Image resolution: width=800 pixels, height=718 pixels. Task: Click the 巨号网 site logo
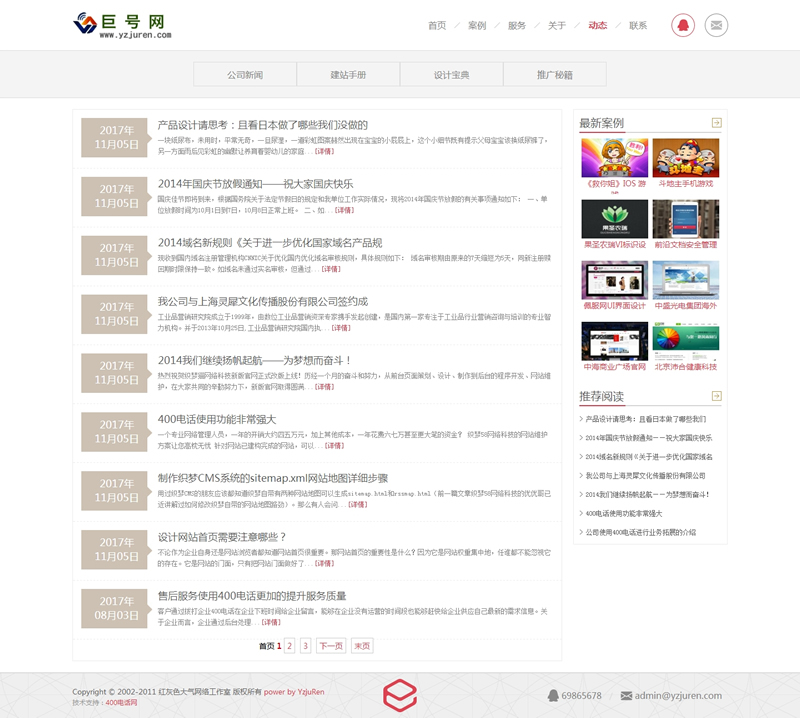[122, 25]
